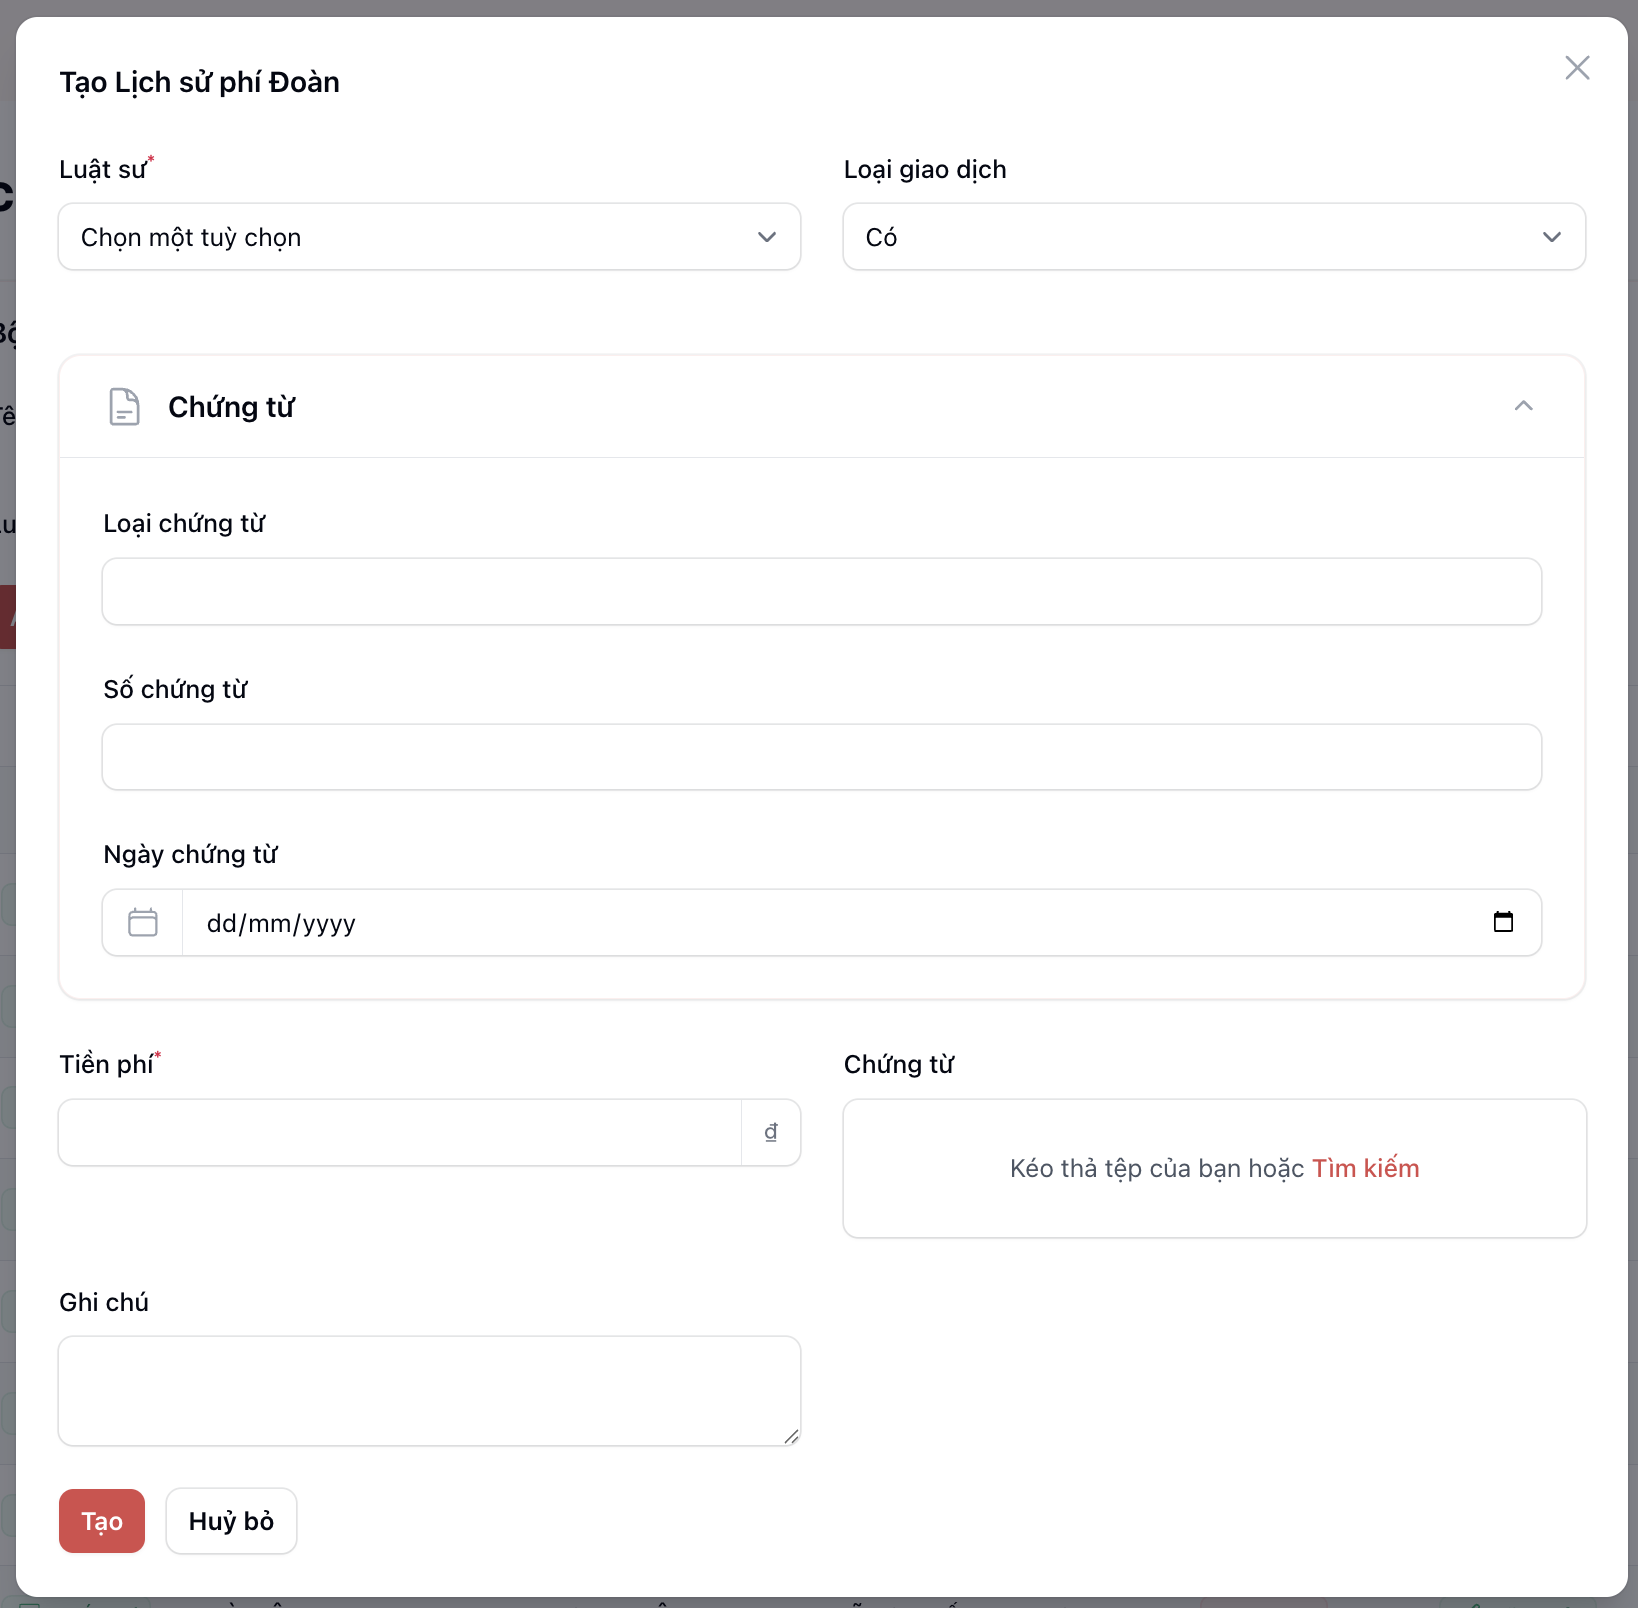The width and height of the screenshot is (1638, 1608).
Task: Focus the Loại chứng từ text field
Action: click(x=821, y=592)
